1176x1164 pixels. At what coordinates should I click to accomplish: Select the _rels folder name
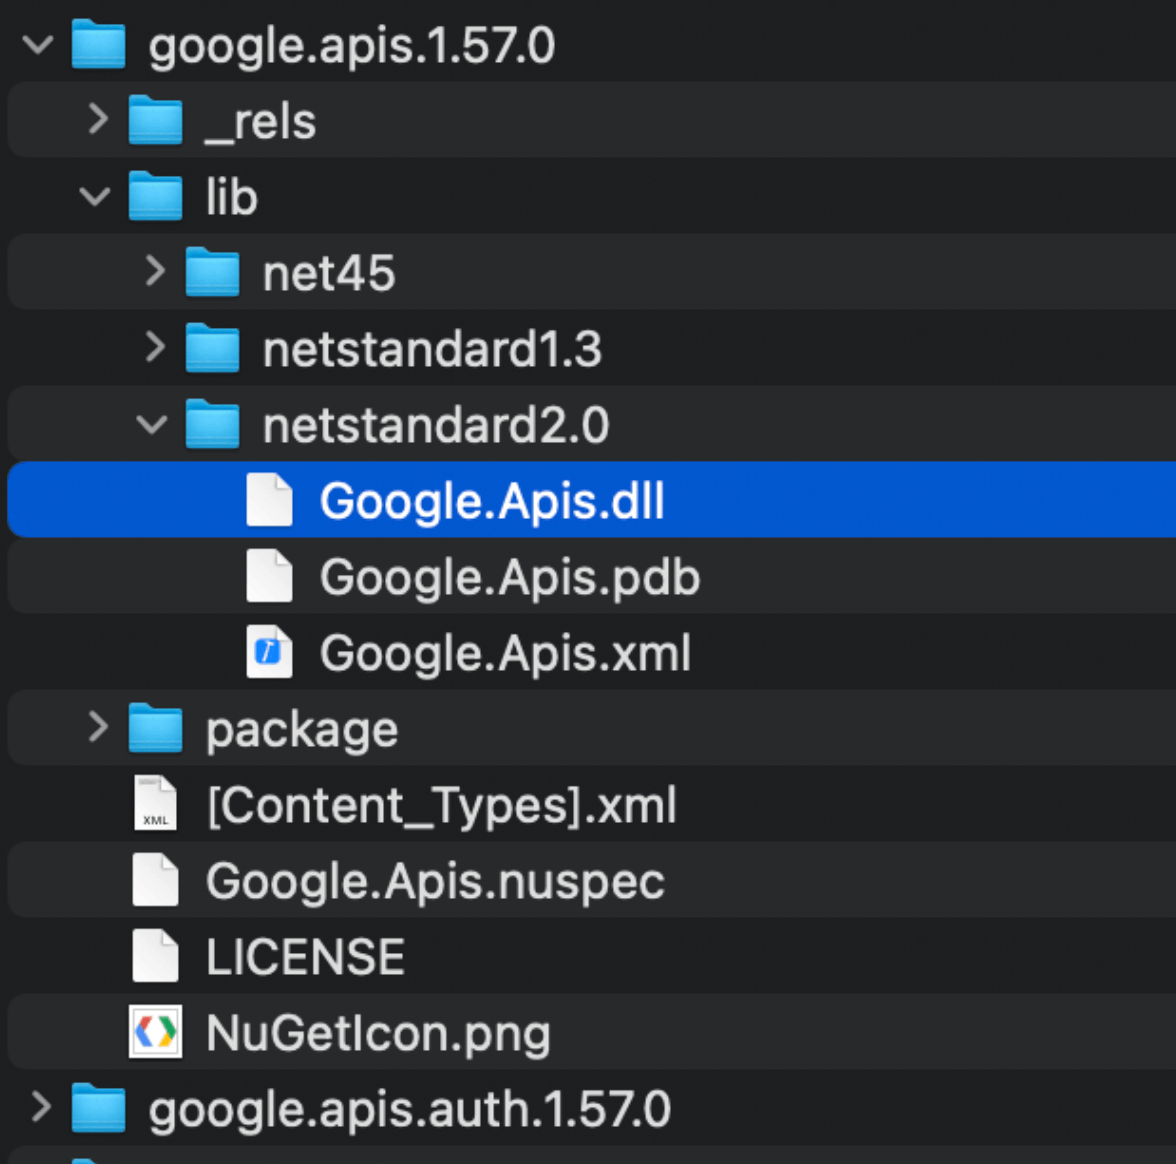pyautogui.click(x=261, y=122)
